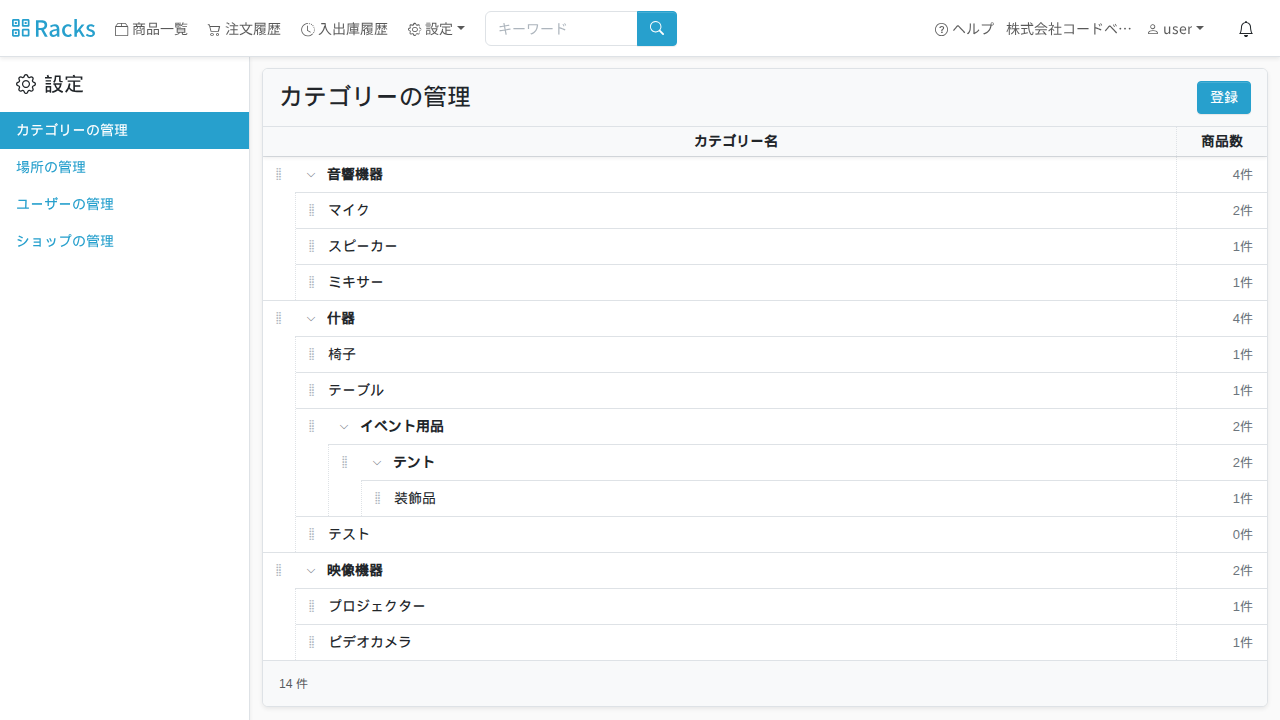Select the ミキサー category name
Viewport: 1280px width, 720px height.
pos(356,282)
